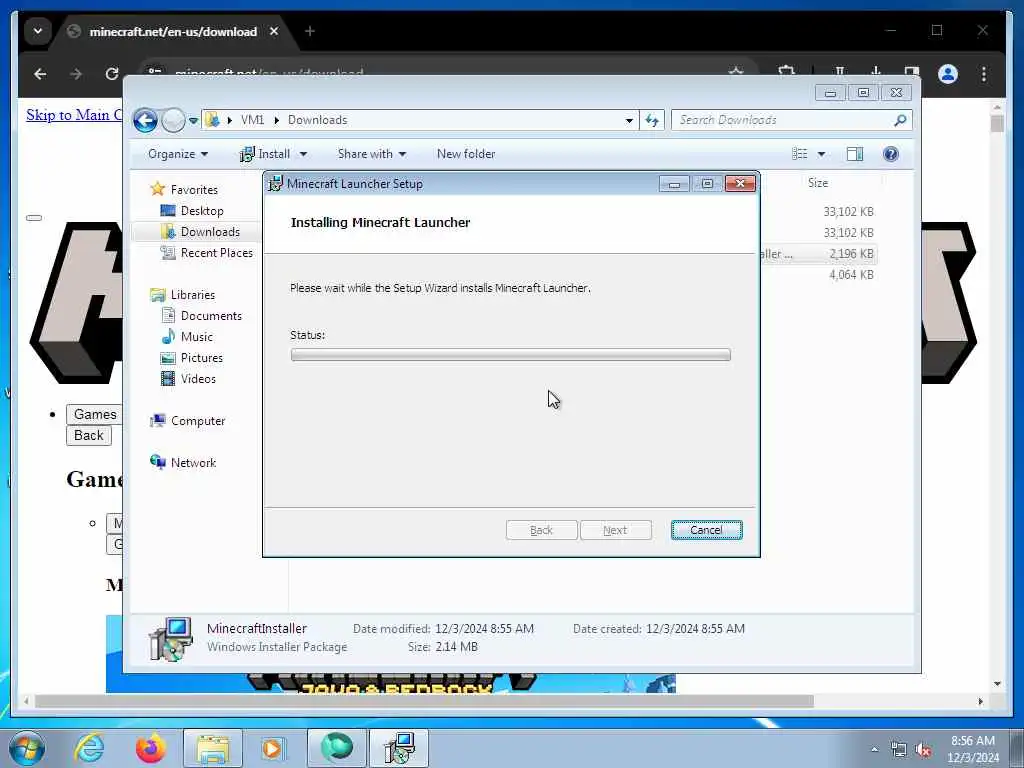Click the Install toolbar button
The width and height of the screenshot is (1024, 768).
(x=265, y=154)
